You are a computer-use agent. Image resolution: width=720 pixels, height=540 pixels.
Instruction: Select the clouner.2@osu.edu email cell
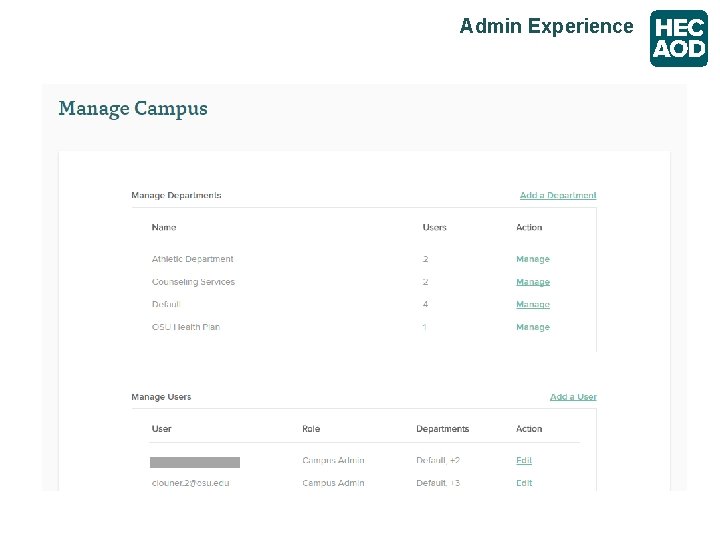(191, 483)
